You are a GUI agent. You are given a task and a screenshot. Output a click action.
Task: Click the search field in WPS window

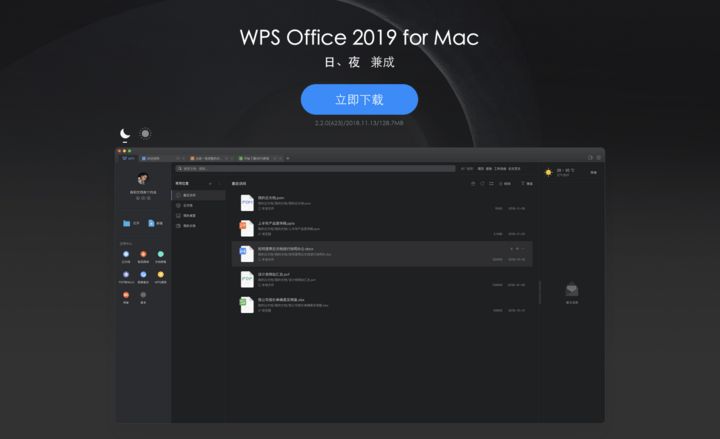coord(315,169)
